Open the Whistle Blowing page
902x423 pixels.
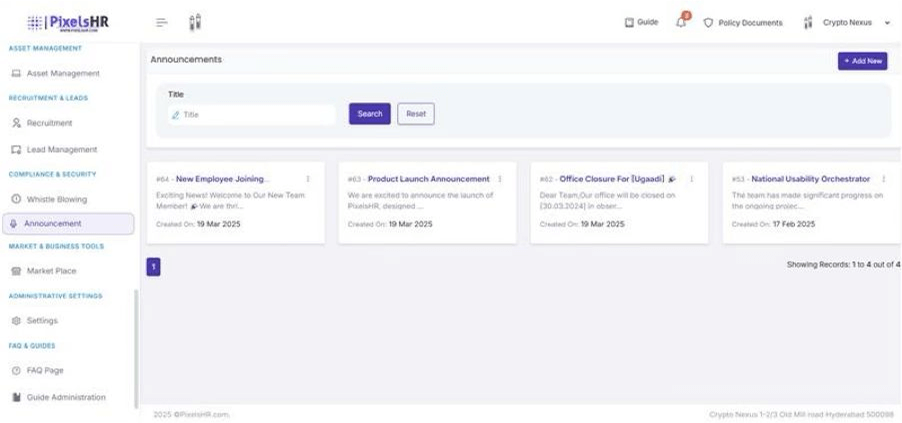coord(56,199)
